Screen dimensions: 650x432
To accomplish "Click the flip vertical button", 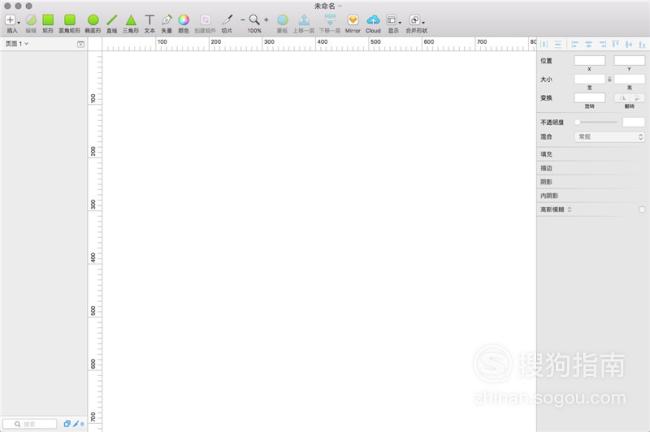I will point(637,98).
